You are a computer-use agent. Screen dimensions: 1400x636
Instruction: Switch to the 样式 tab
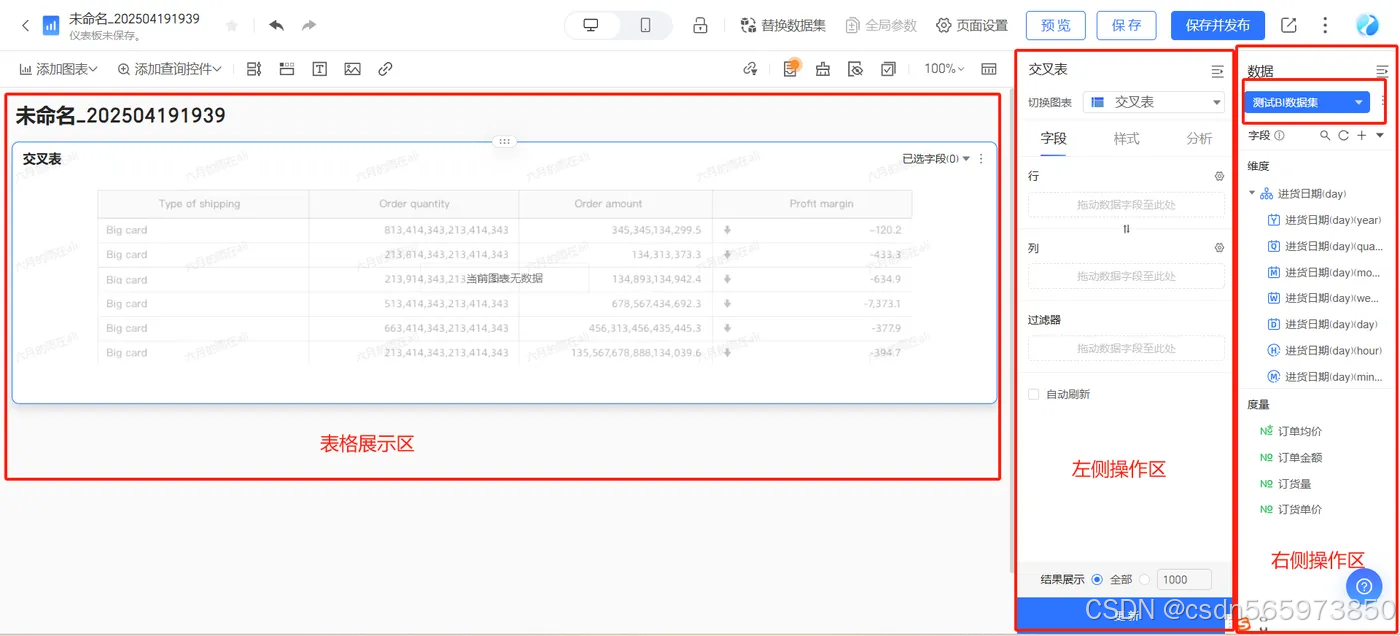click(x=1126, y=138)
